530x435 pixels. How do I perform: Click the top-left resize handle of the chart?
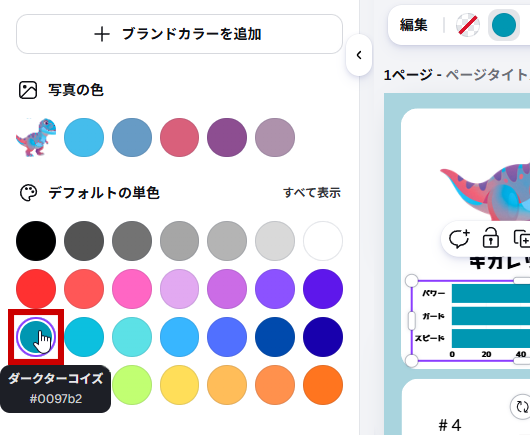tap(412, 281)
